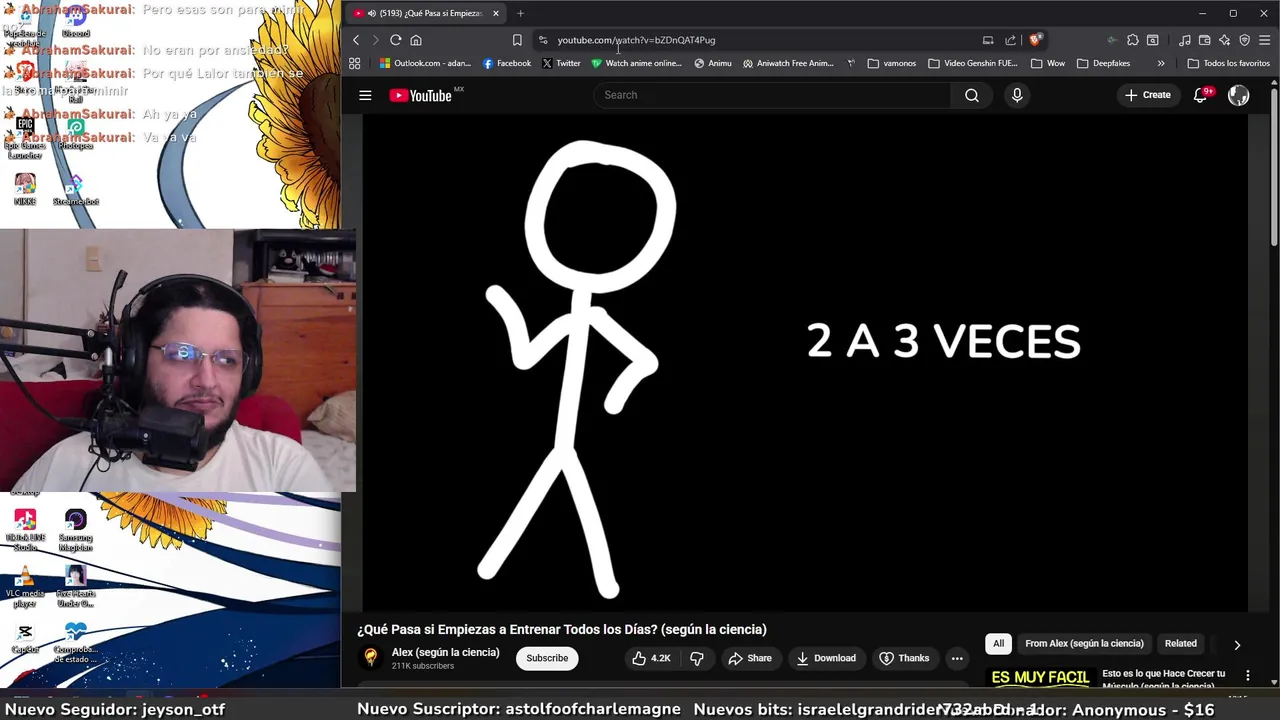The width and height of the screenshot is (1280, 720).
Task: Open the YouTube account avatar menu
Action: 1239,95
